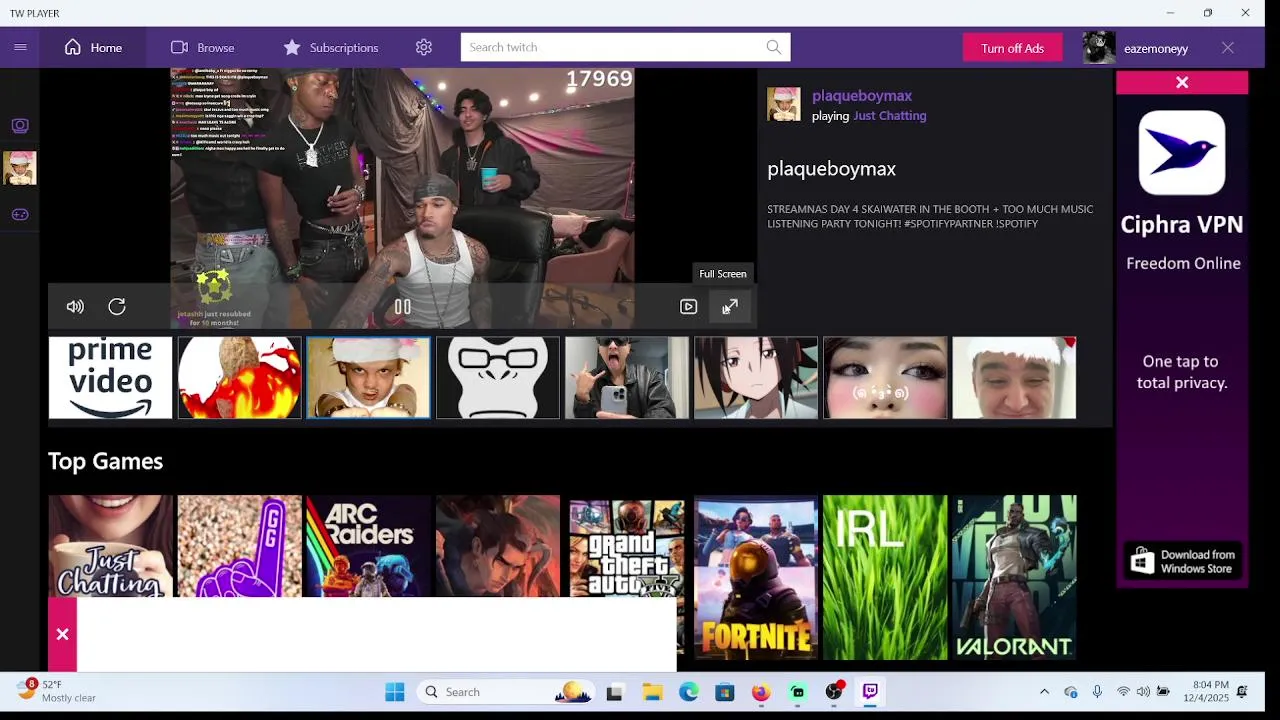Select the highlighted Santa hat kid thumbnail
The height and width of the screenshot is (720, 1280).
(x=368, y=378)
